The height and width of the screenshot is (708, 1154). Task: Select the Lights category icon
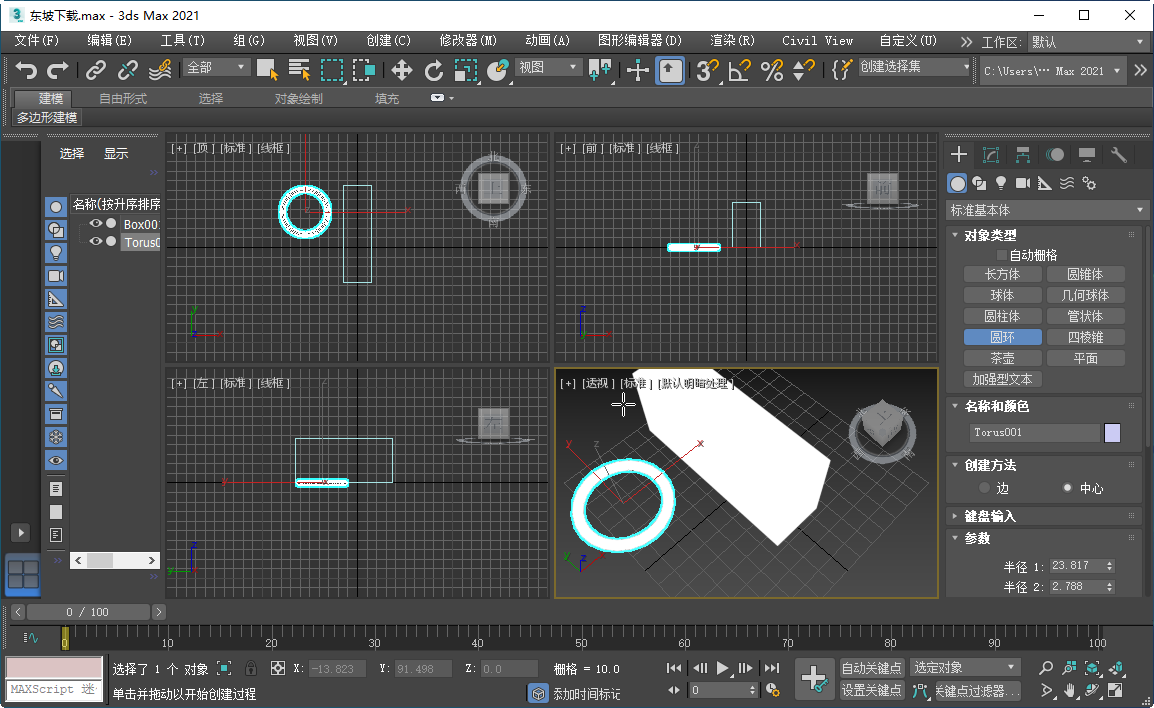pos(1001,183)
